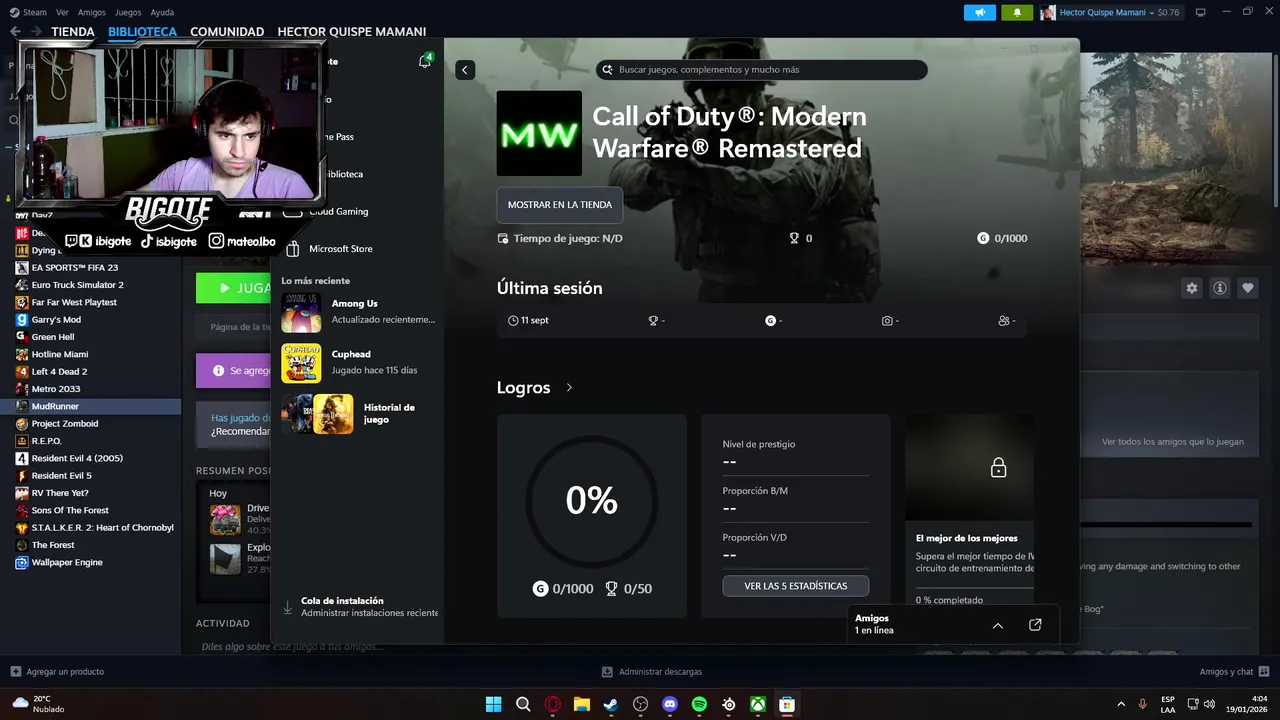Open Steam Biblioteca tab
The height and width of the screenshot is (720, 1280).
click(142, 32)
